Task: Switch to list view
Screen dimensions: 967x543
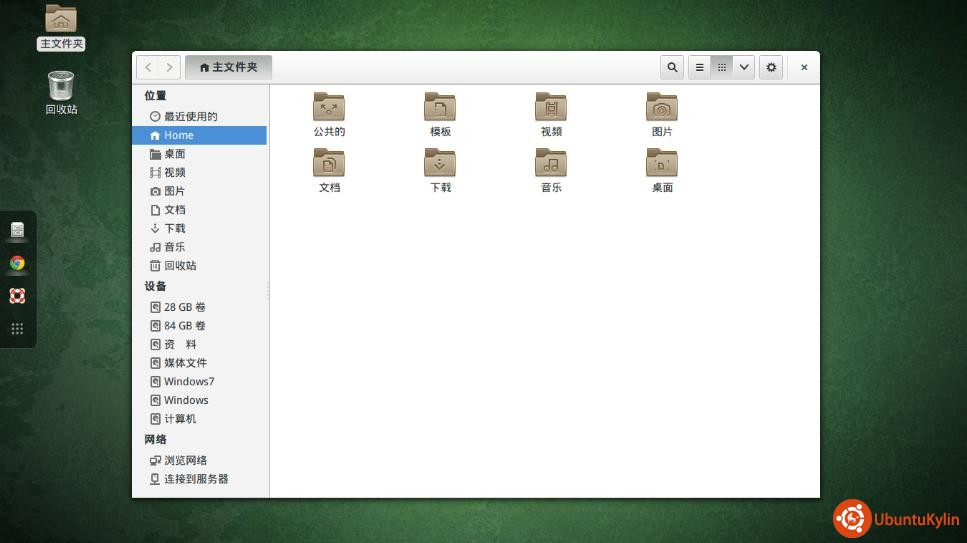Action: point(699,67)
